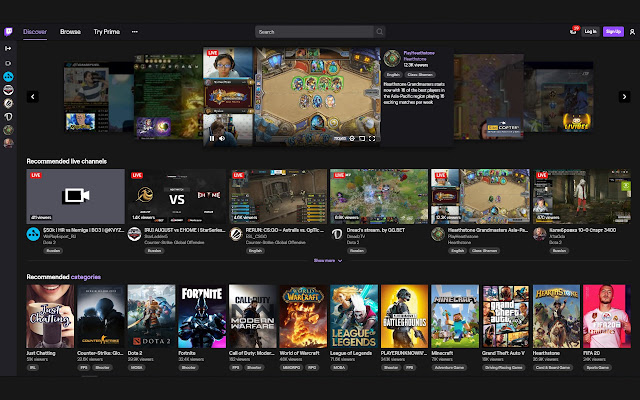Image resolution: width=640 pixels, height=400 pixels.
Task: Expand the collapsed left sidebar
Action: coord(8,48)
